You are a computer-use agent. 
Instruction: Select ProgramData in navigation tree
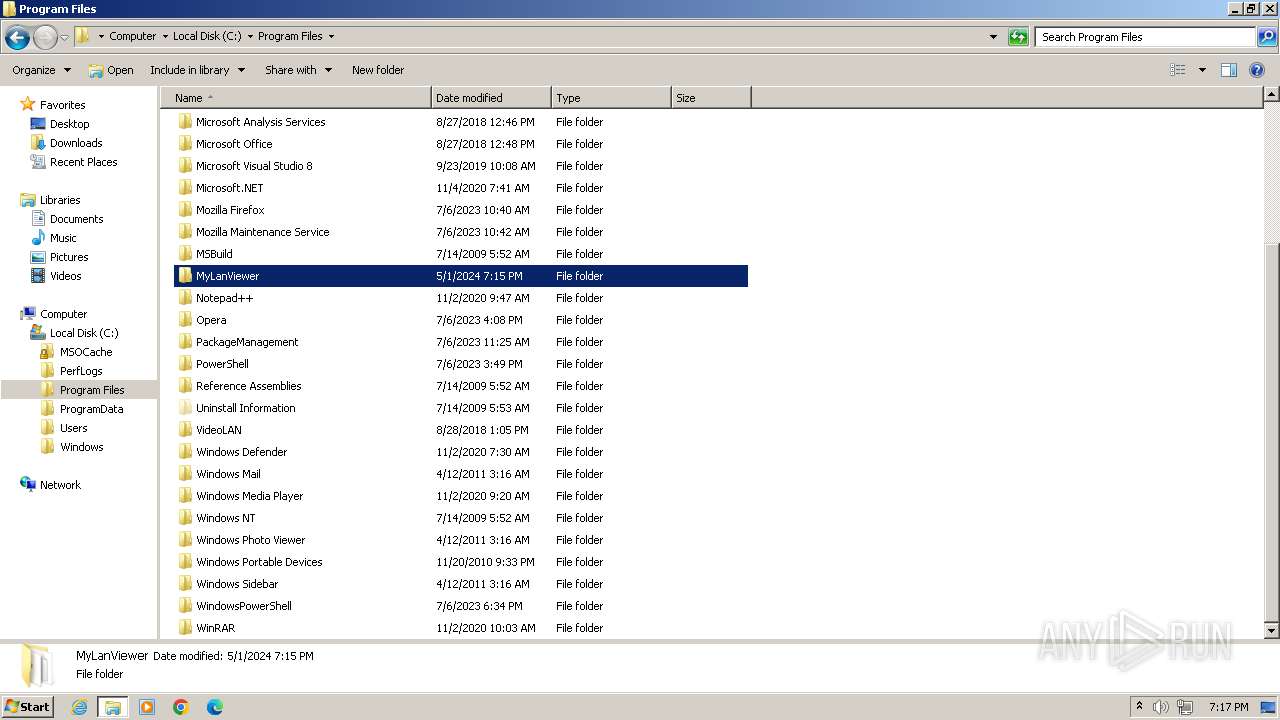pos(91,409)
